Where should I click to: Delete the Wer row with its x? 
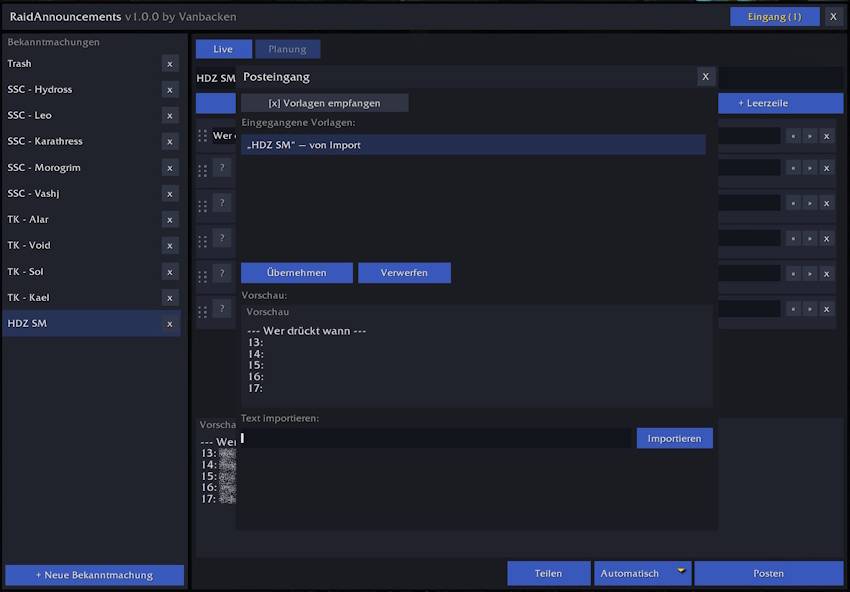827,136
